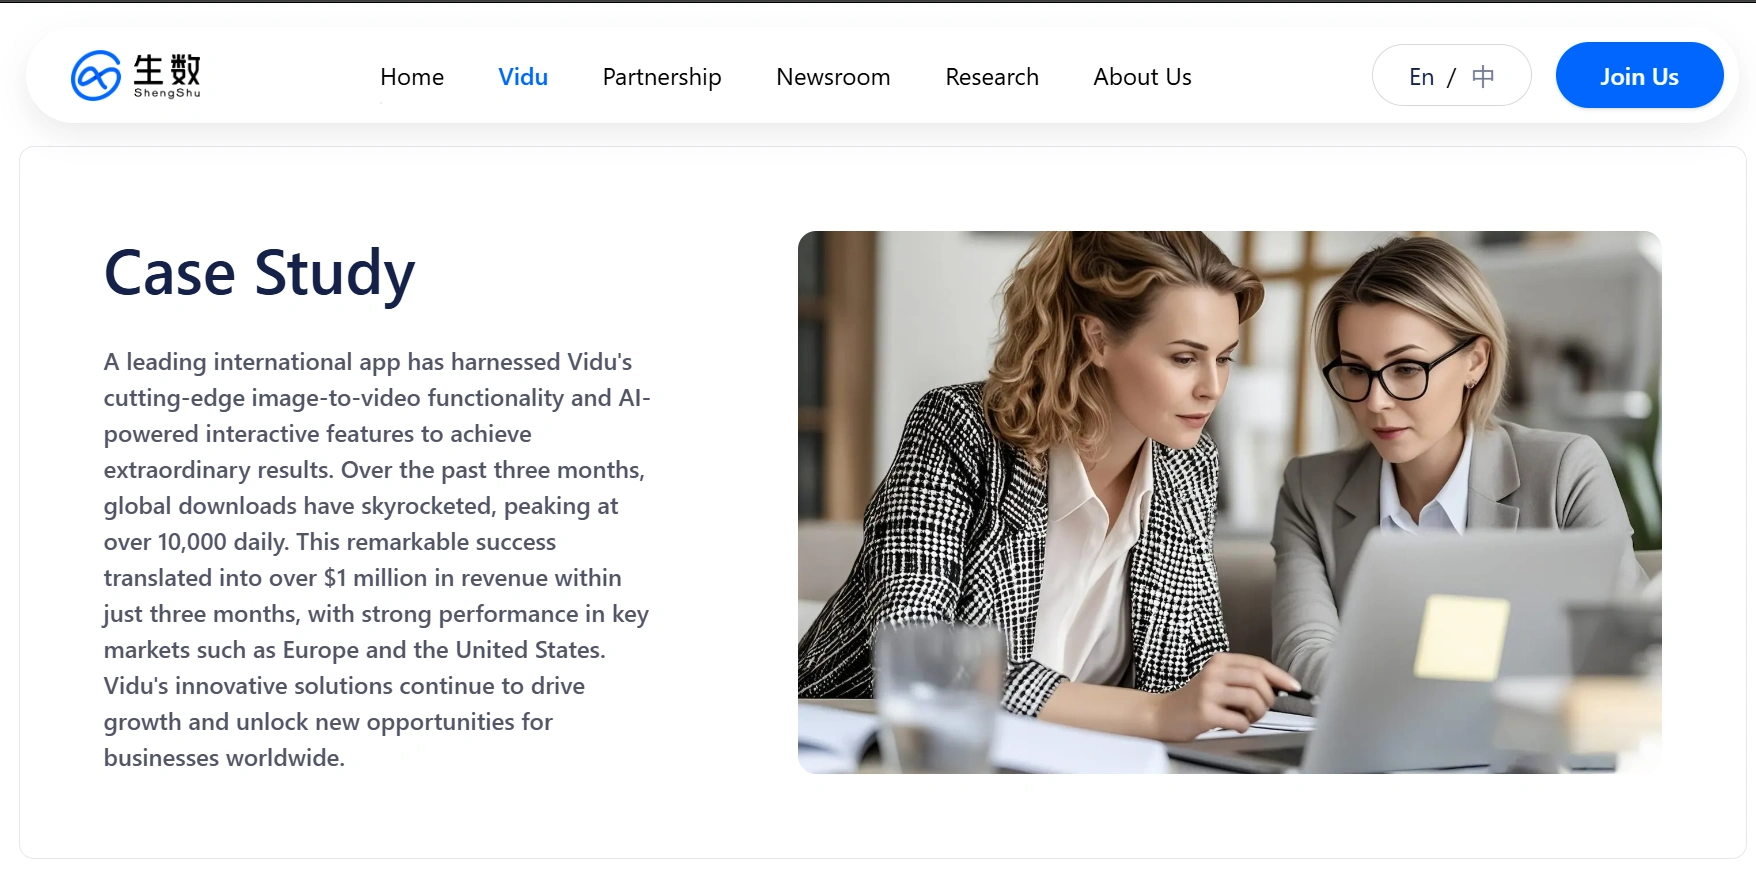This screenshot has width=1756, height=880.
Task: Open the Partnership page
Action: tap(661, 77)
